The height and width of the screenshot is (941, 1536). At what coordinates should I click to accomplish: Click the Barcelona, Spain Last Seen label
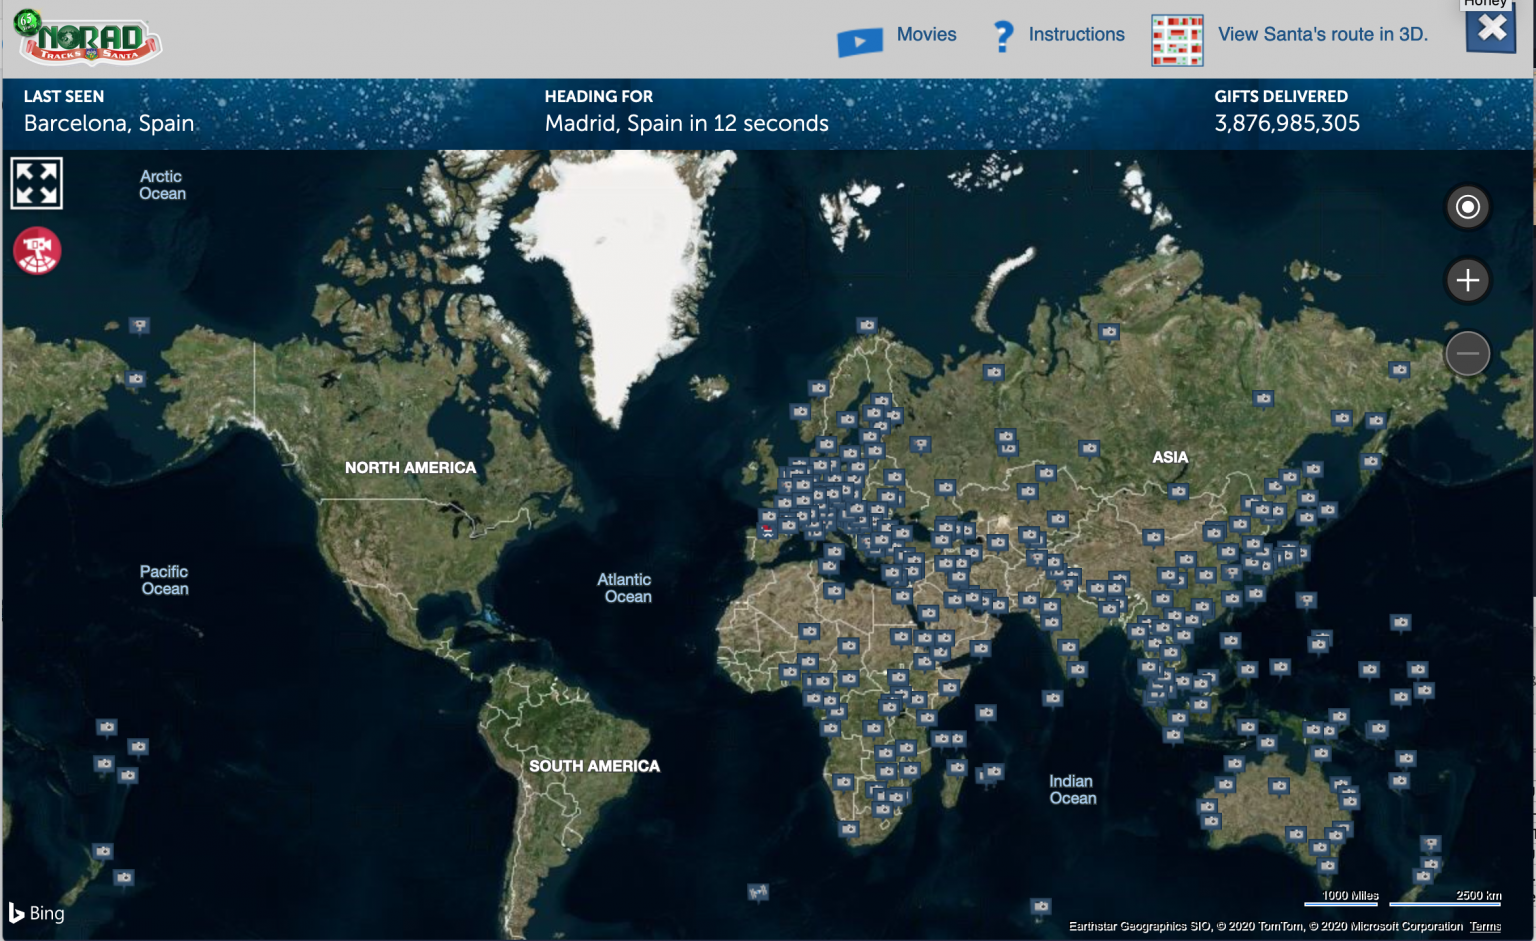[108, 123]
